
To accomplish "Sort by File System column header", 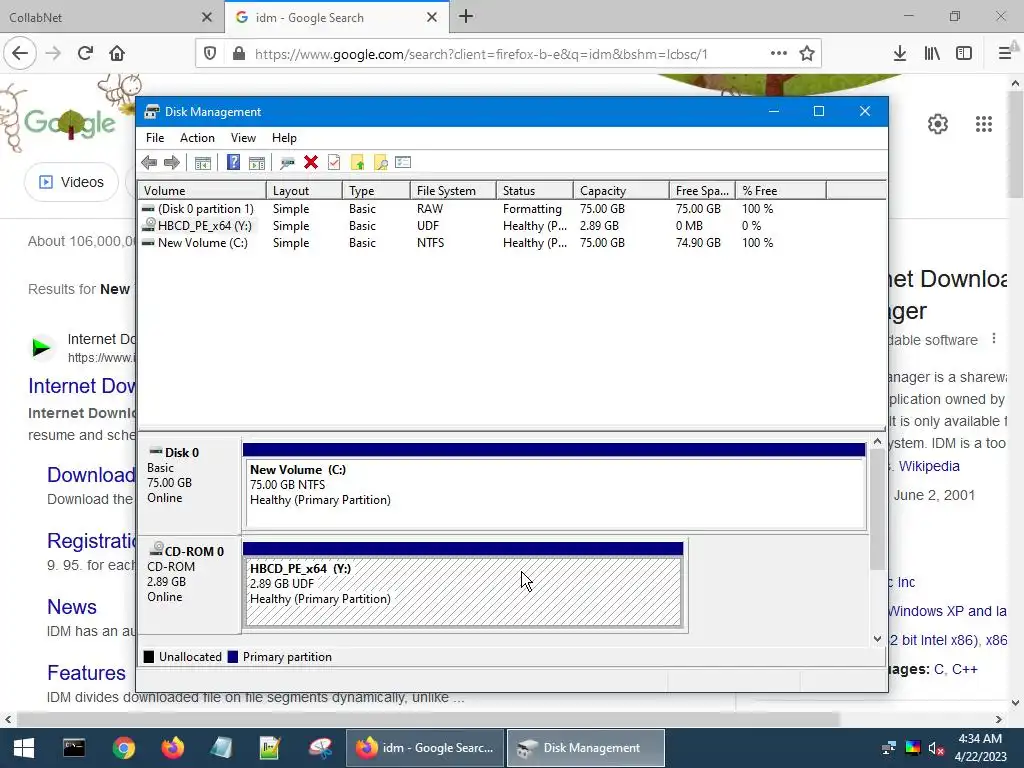I will pyautogui.click(x=453, y=191).
